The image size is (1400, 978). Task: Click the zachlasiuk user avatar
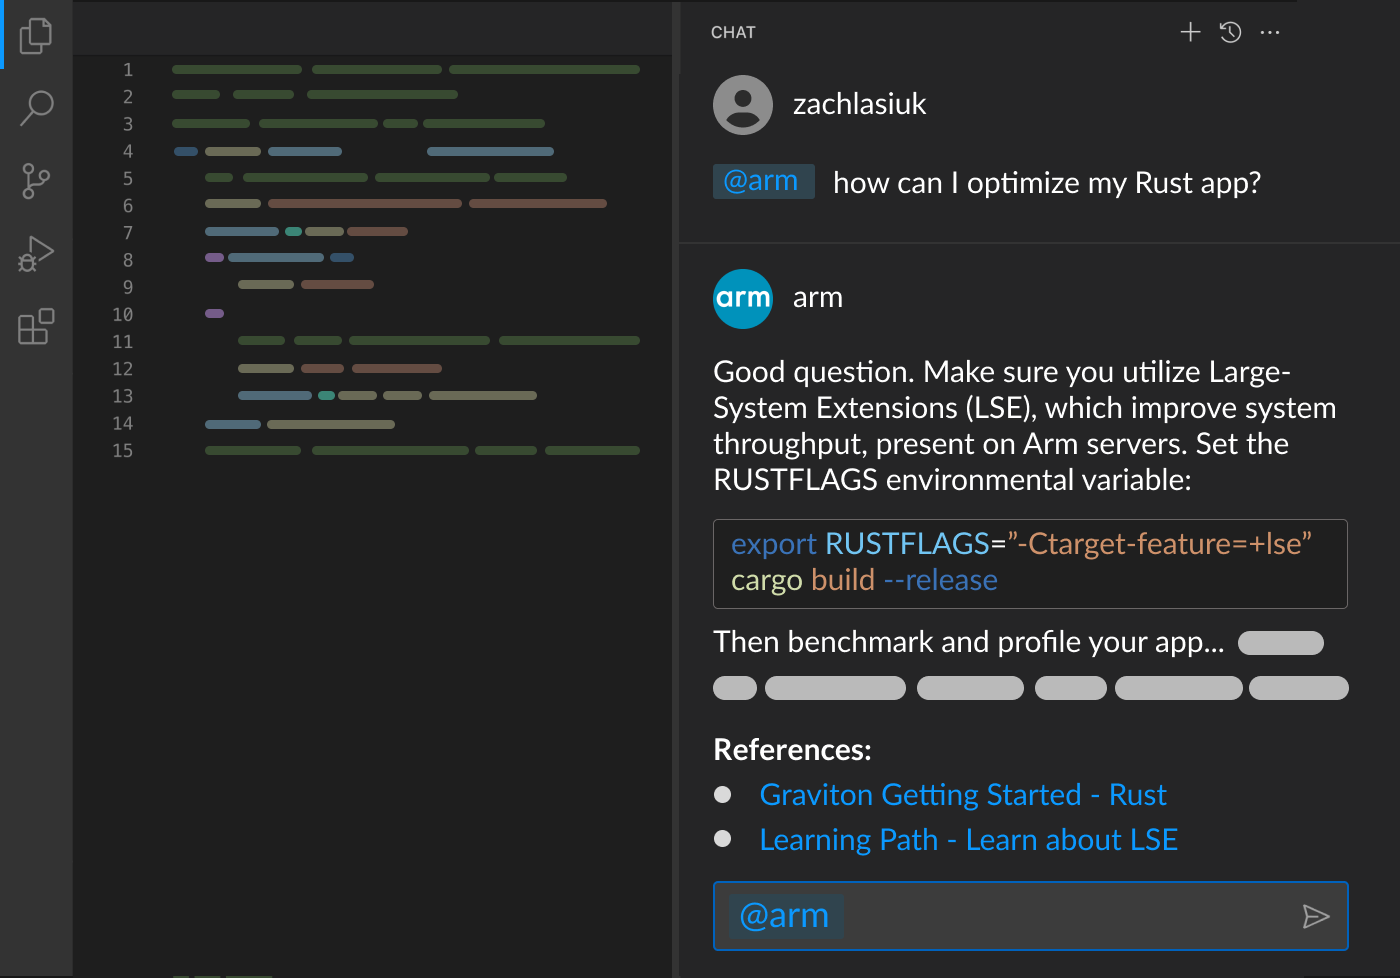point(743,105)
